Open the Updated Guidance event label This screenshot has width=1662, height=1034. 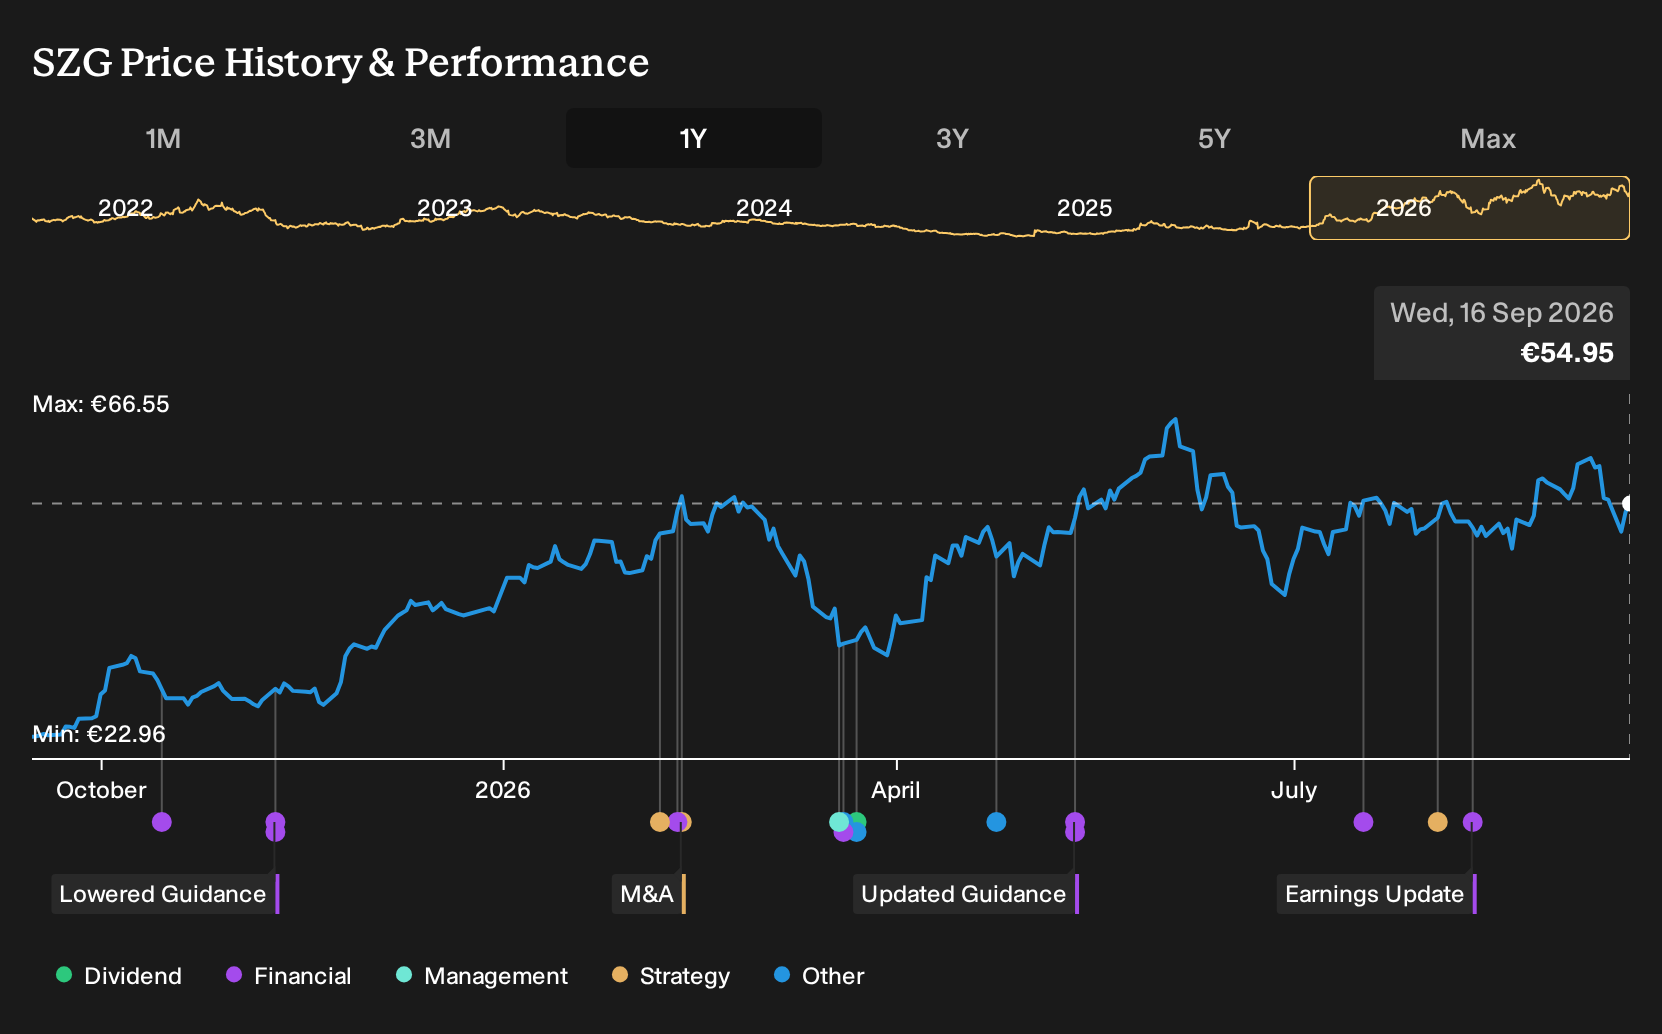pos(966,894)
